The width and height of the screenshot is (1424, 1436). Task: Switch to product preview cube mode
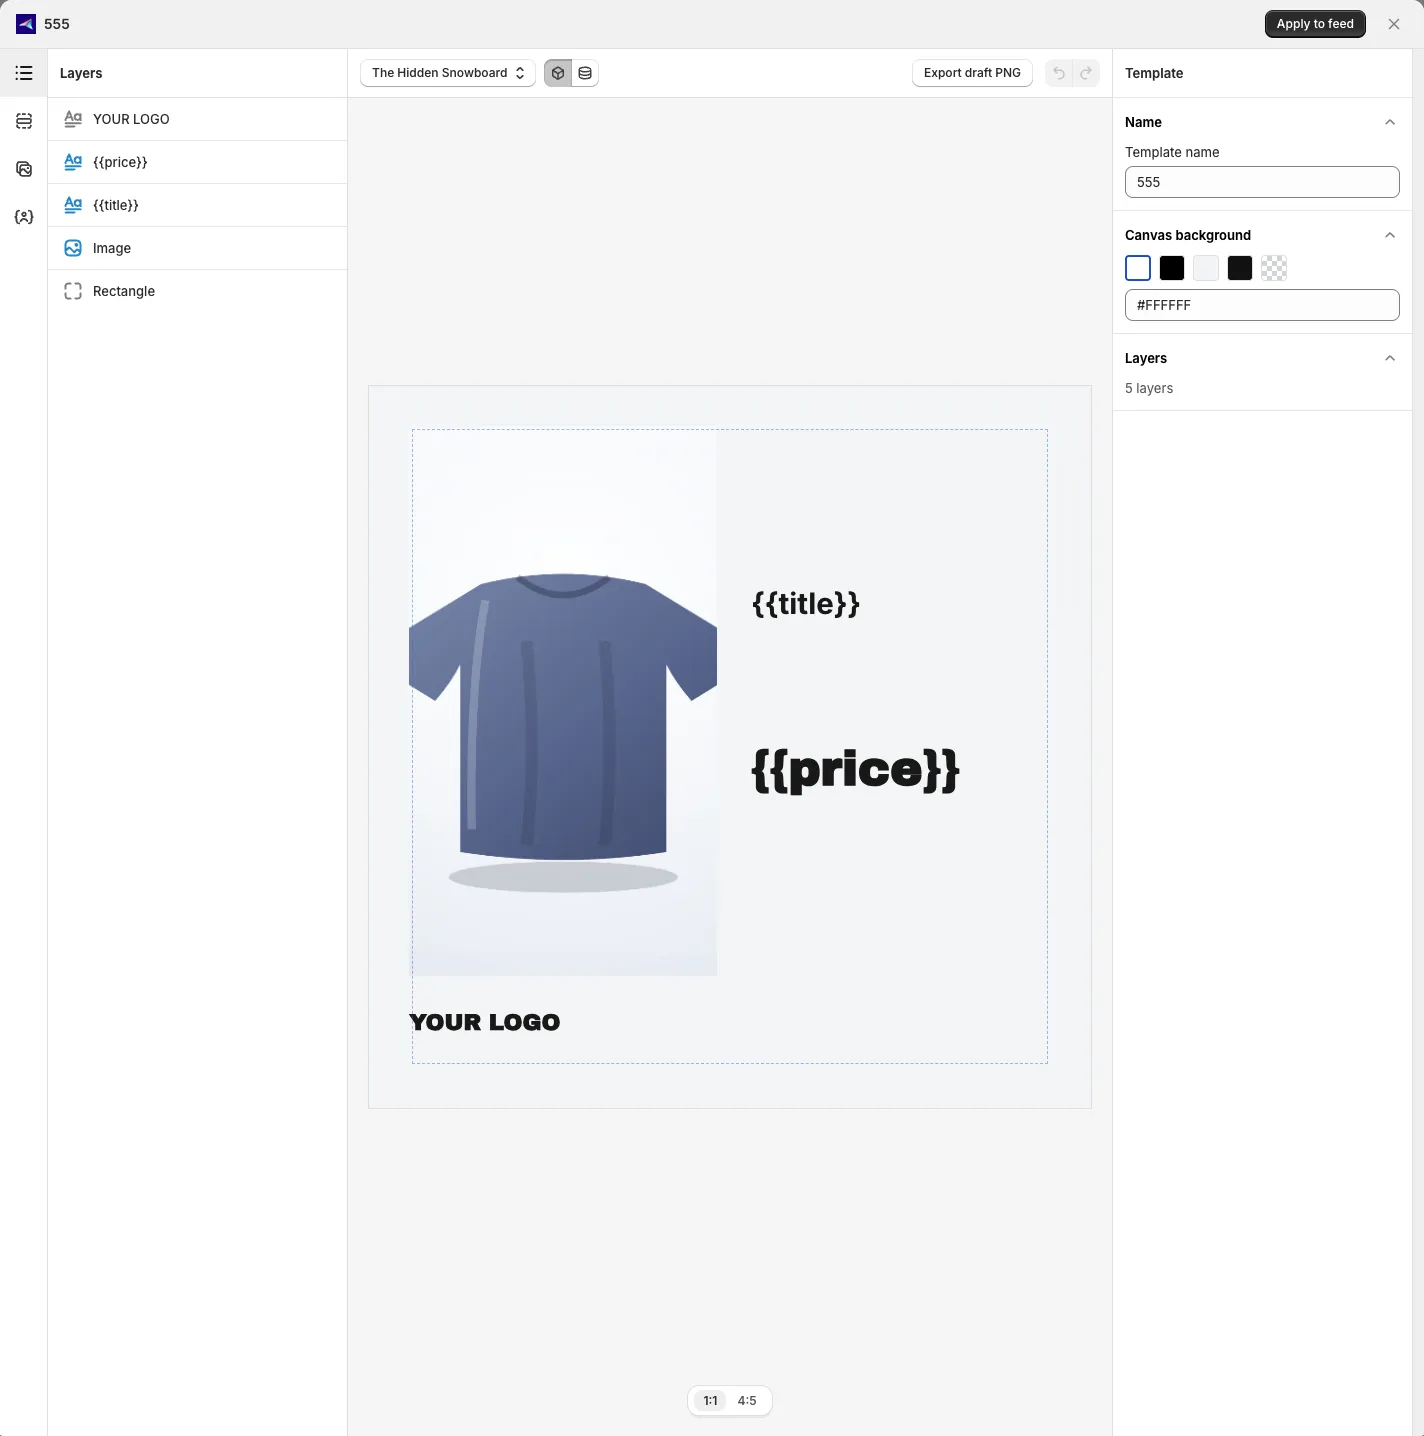(558, 73)
